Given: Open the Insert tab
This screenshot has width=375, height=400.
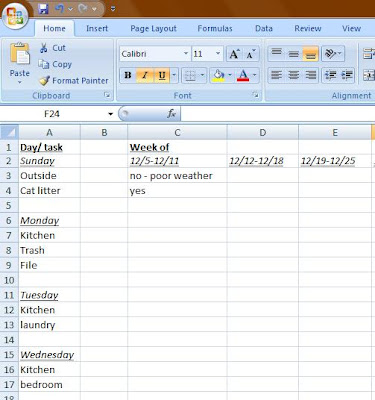Looking at the screenshot, I should tap(97, 29).
